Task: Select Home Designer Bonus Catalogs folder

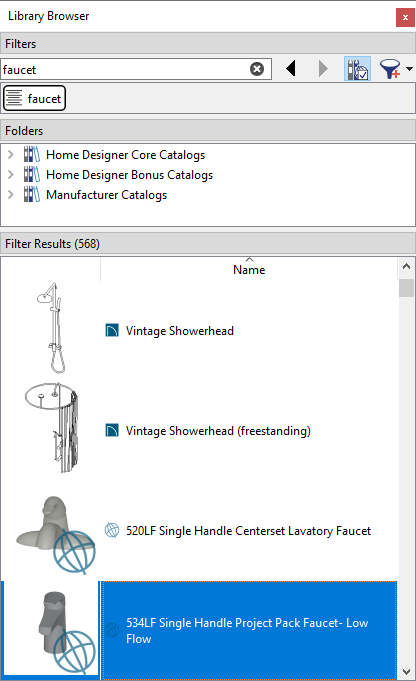Action: tap(129, 175)
